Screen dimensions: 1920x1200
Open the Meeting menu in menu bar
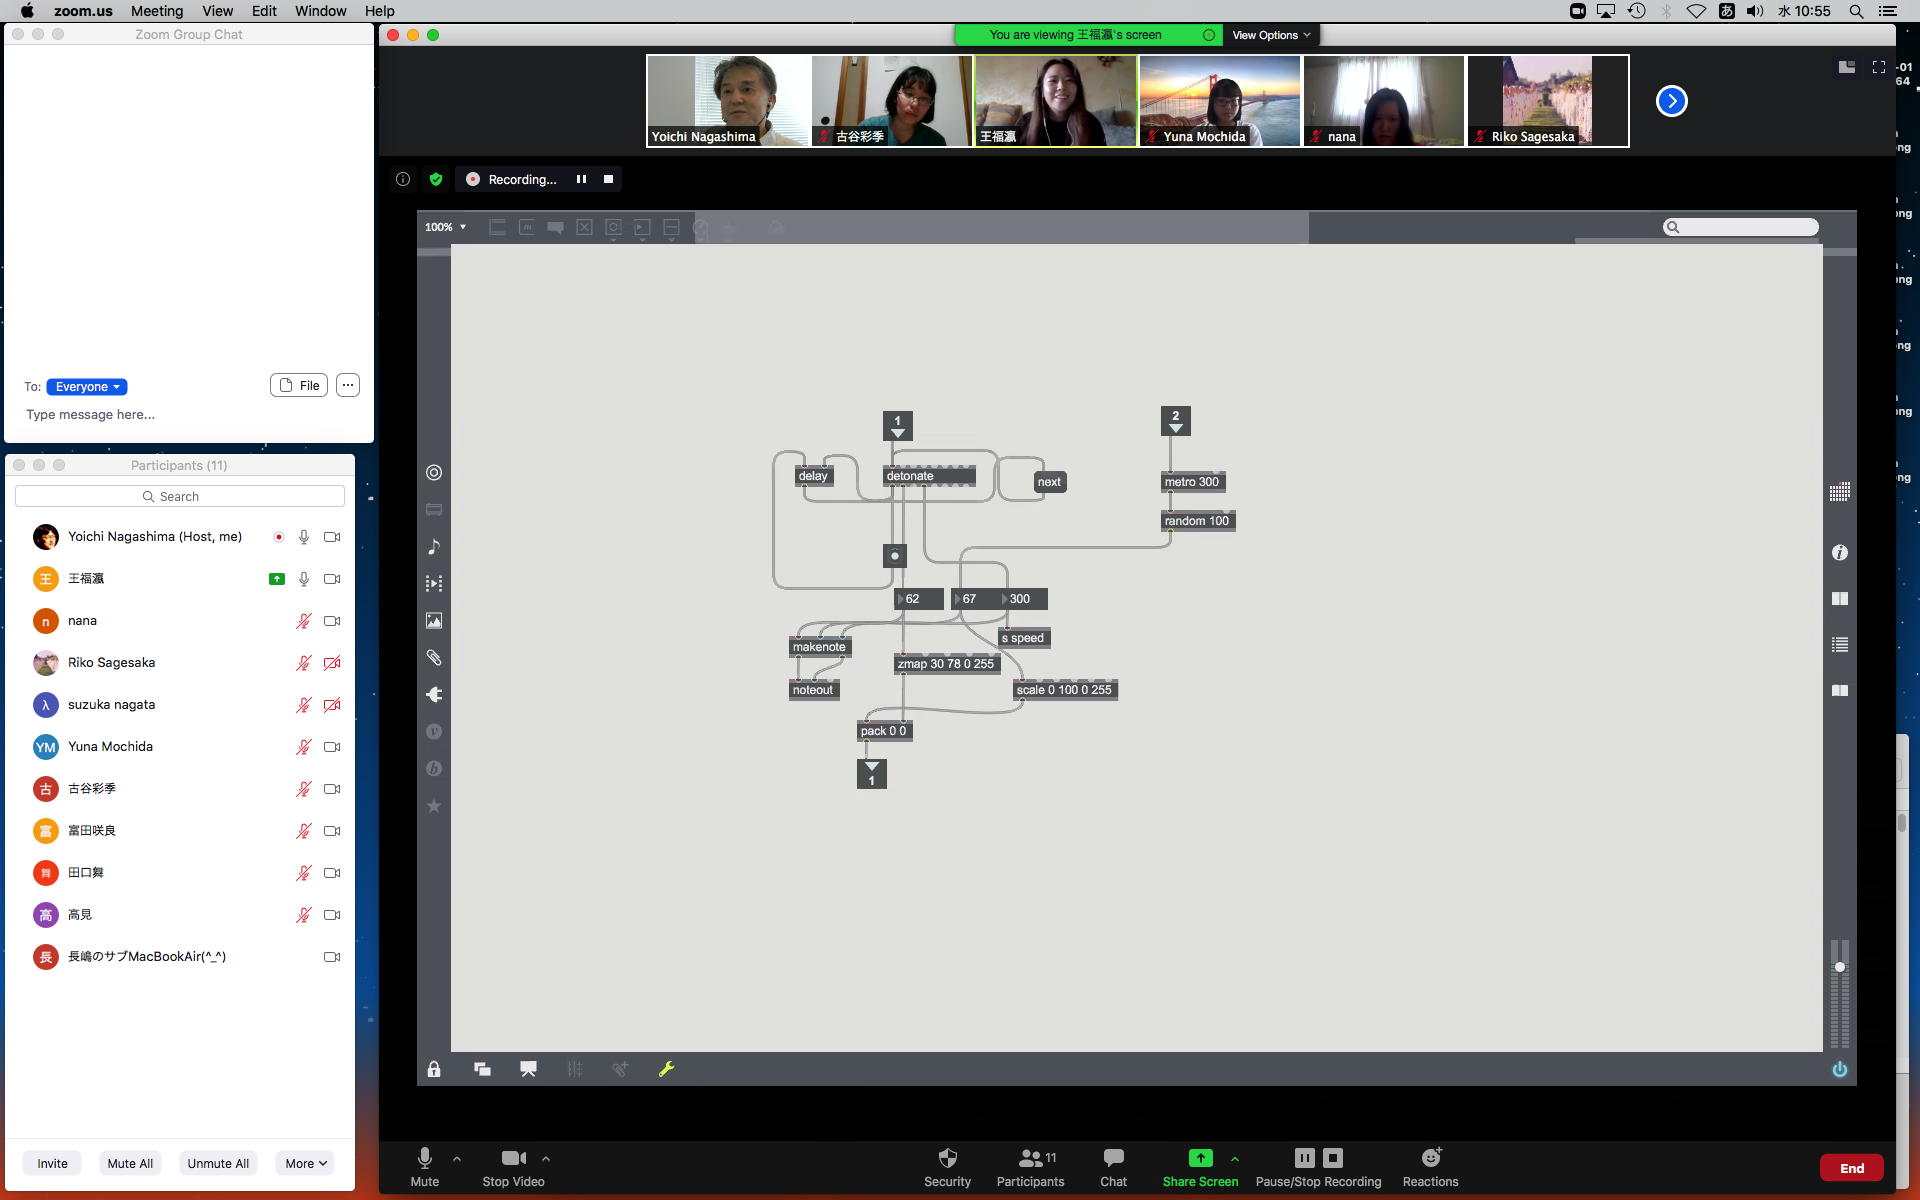(157, 11)
